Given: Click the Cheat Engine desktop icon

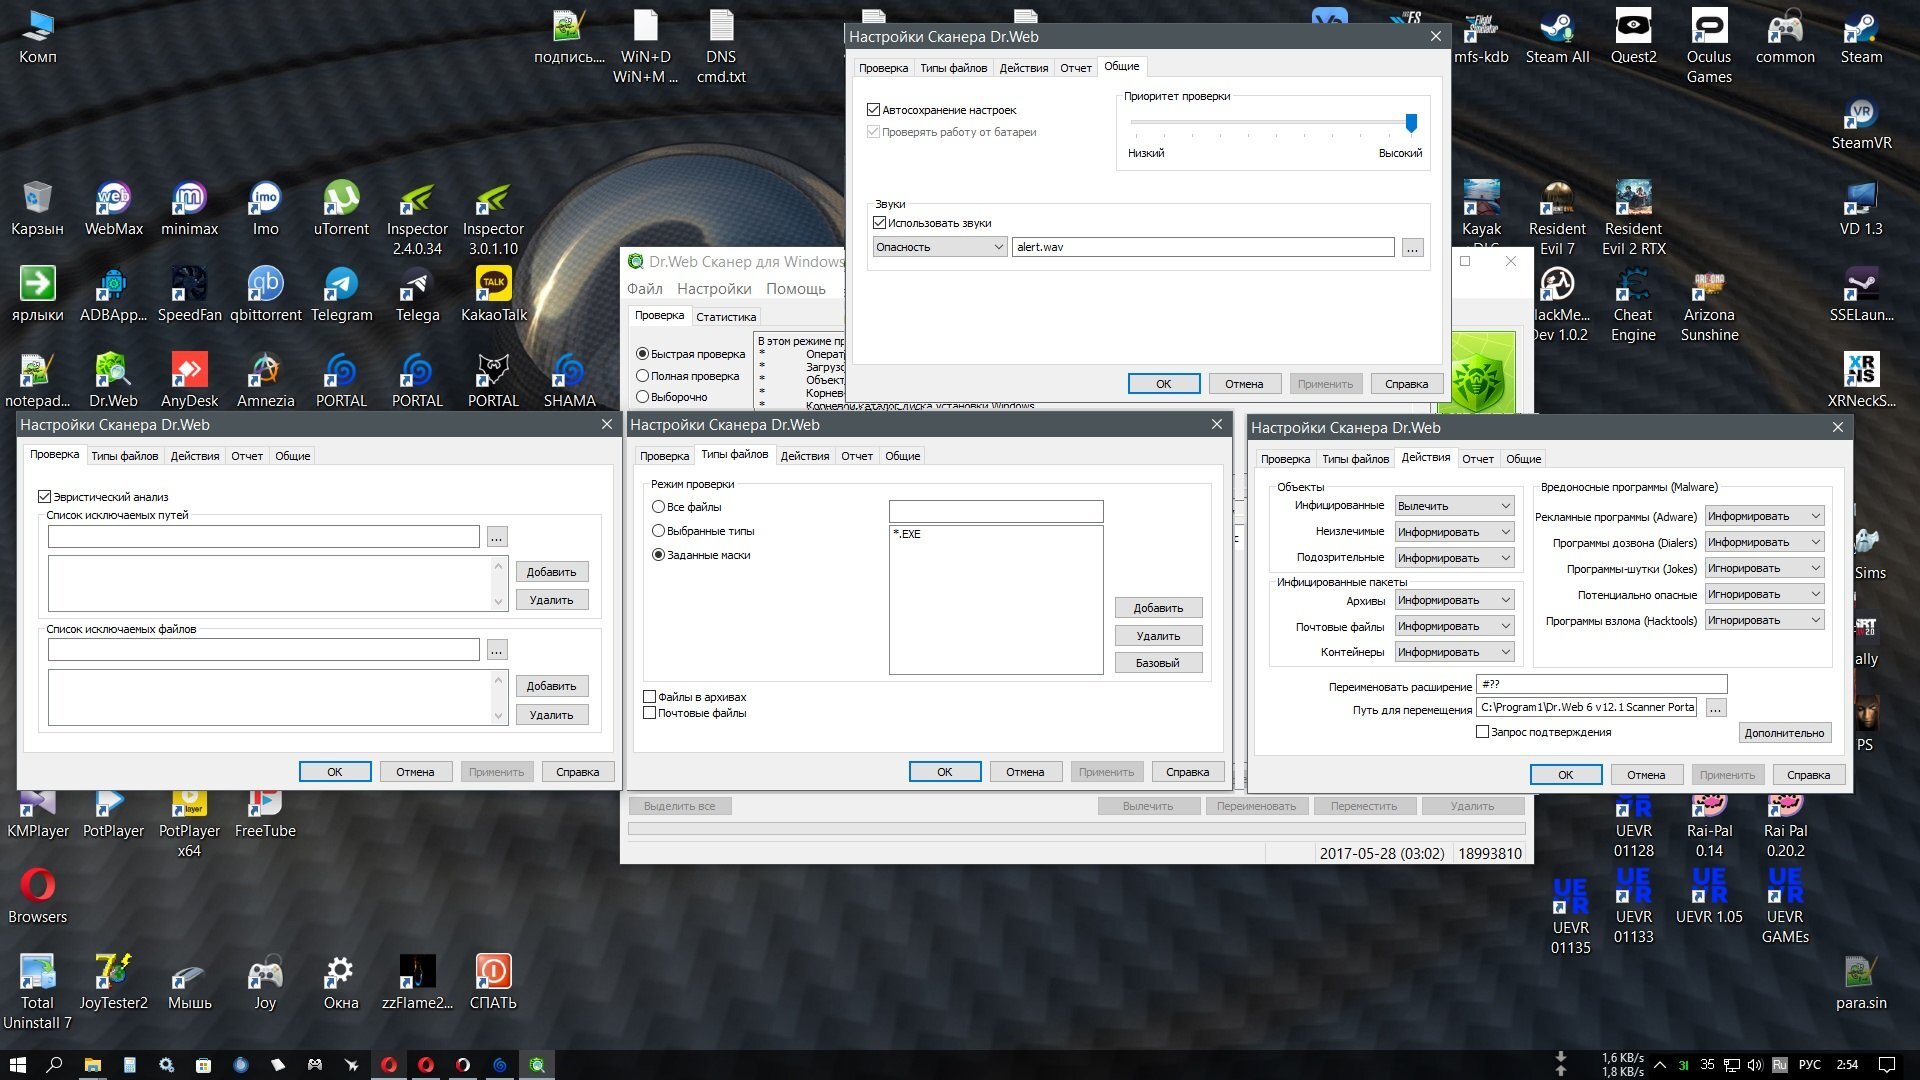Looking at the screenshot, I should tap(1633, 304).
